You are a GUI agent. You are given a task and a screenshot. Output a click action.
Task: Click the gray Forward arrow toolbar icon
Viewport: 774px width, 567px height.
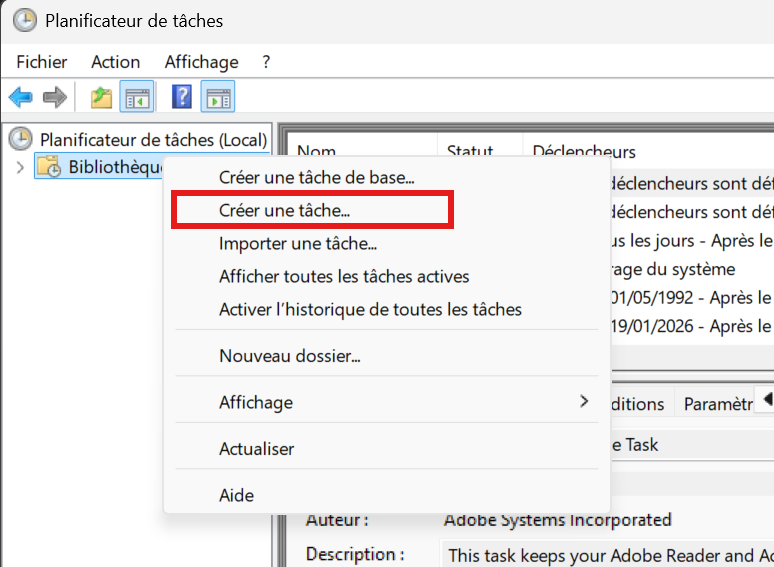click(x=55, y=97)
